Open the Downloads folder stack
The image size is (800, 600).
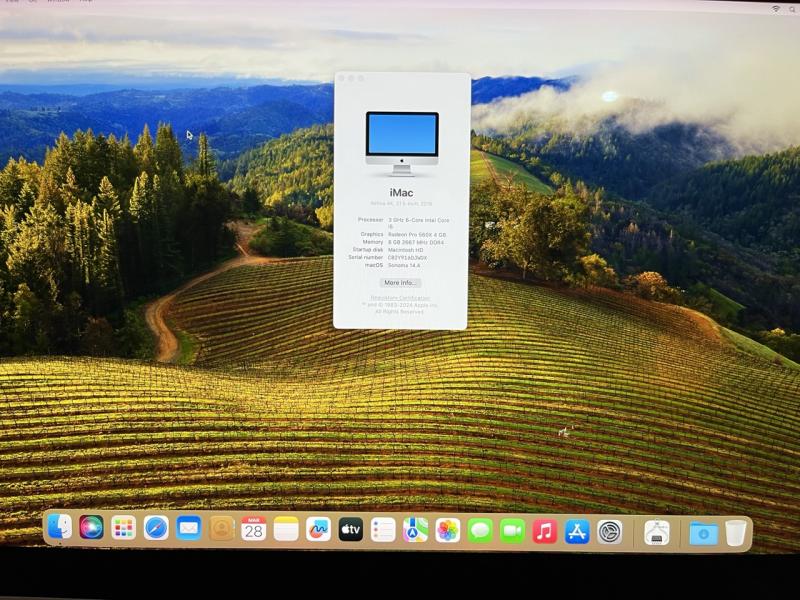pos(704,533)
